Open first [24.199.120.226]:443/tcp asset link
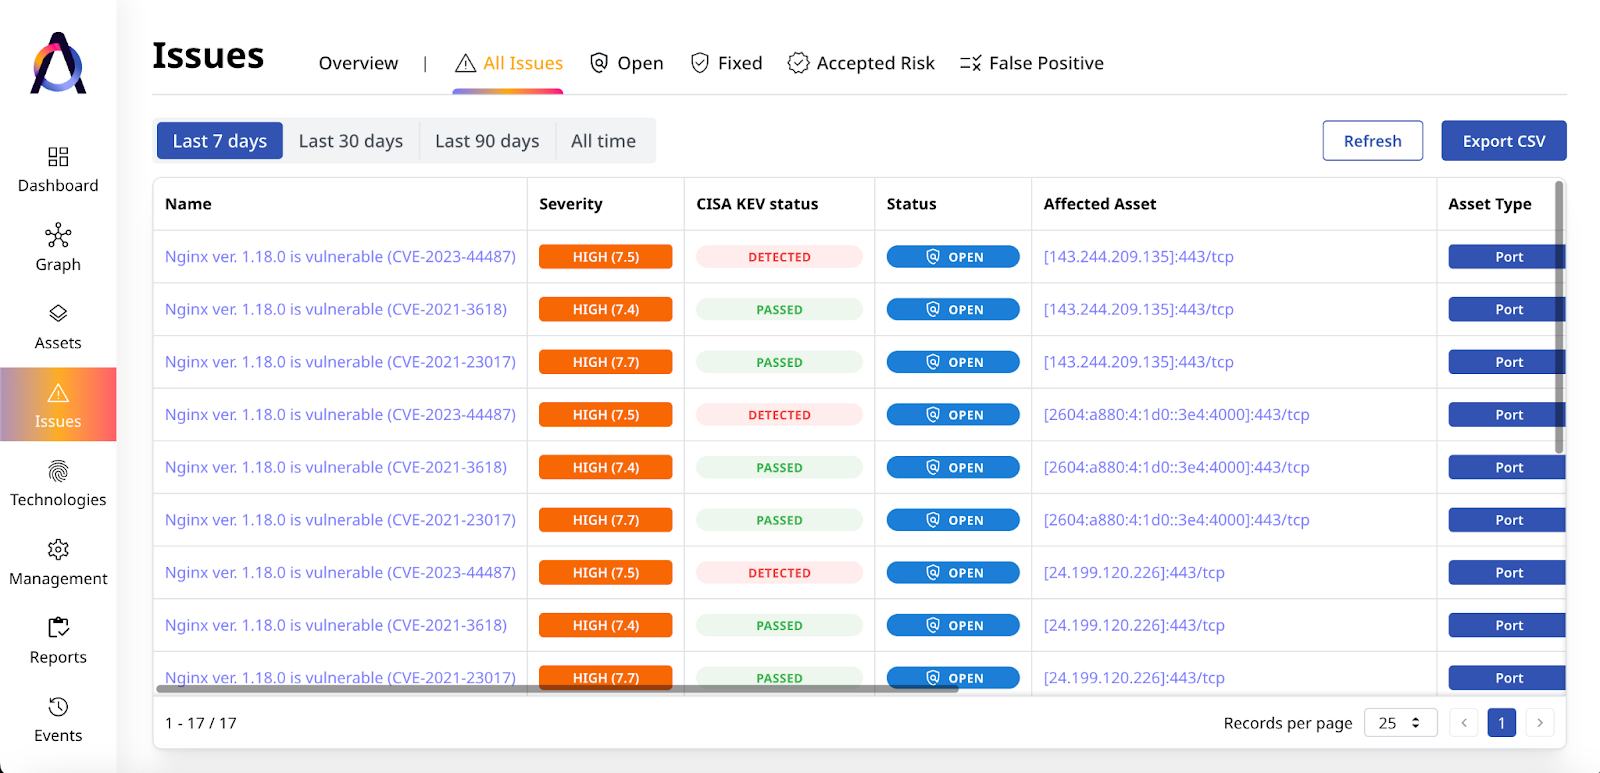1600x773 pixels. [1134, 573]
